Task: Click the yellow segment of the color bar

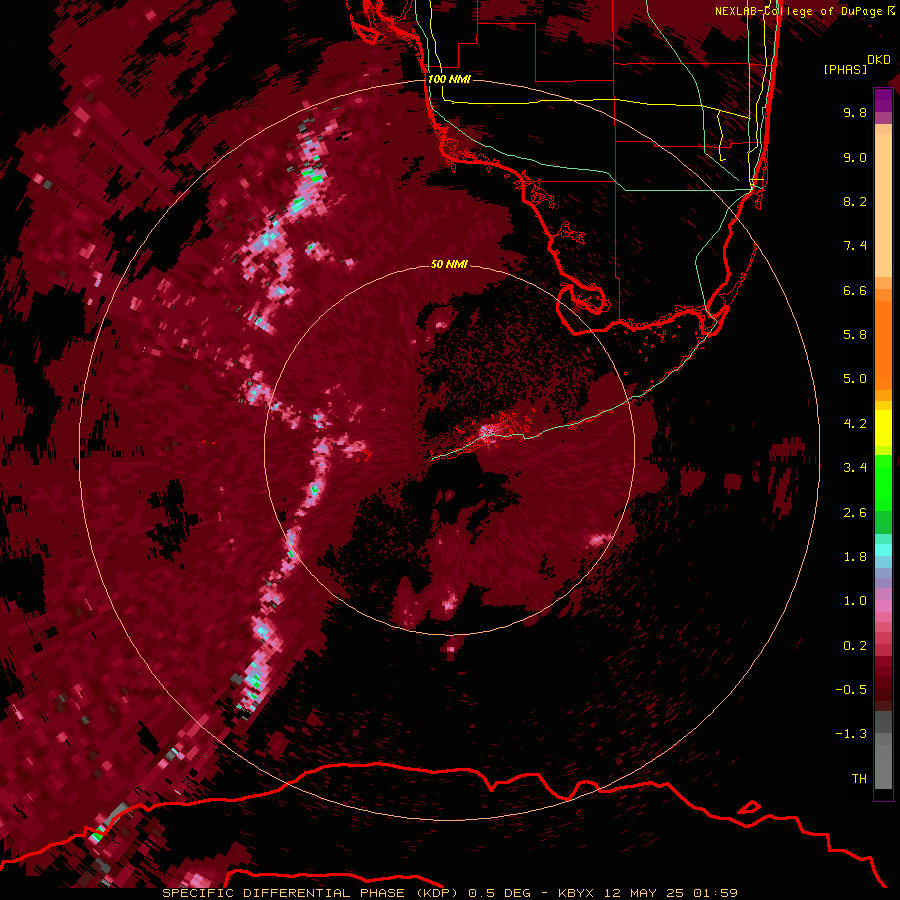Action: [883, 427]
